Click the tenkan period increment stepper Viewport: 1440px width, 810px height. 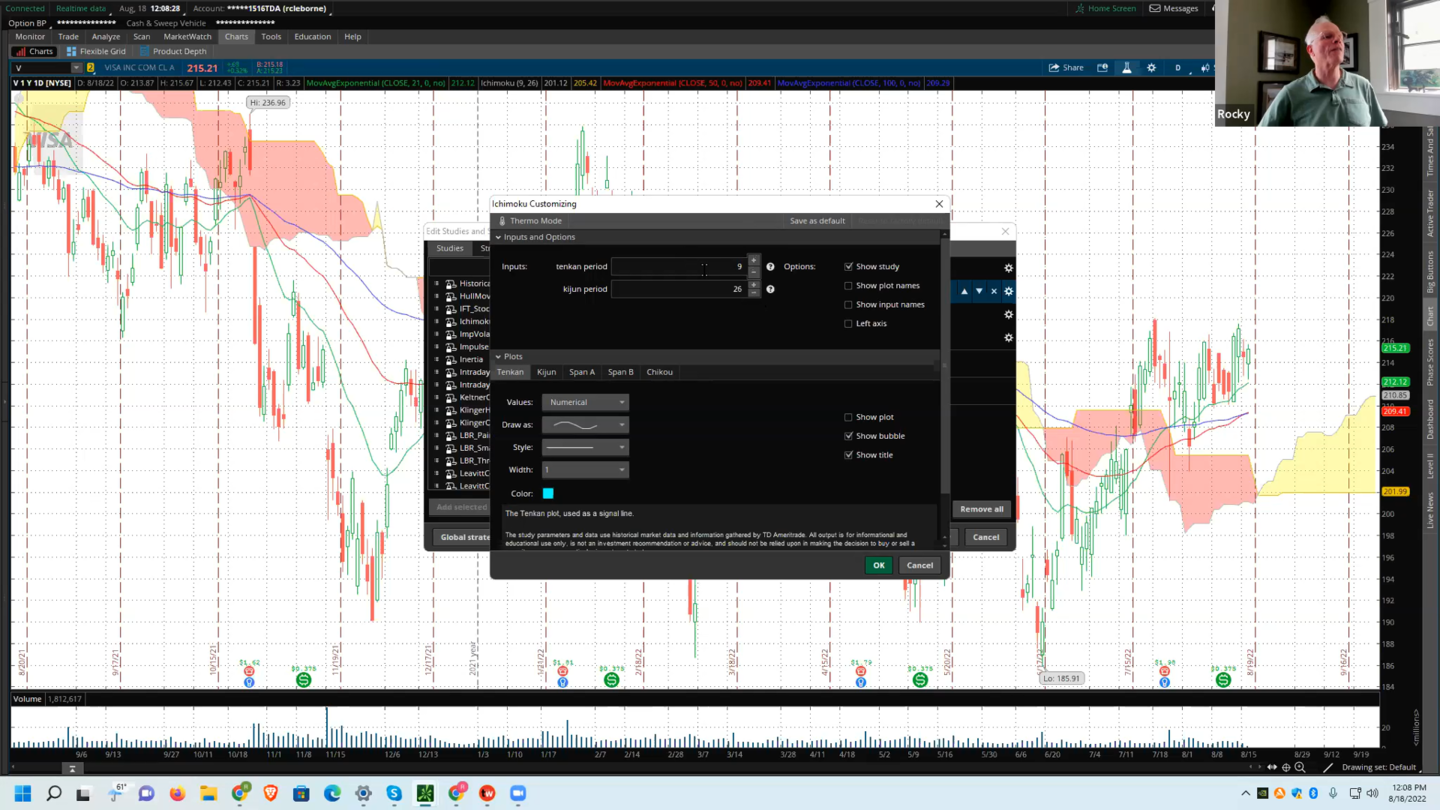[752, 263]
